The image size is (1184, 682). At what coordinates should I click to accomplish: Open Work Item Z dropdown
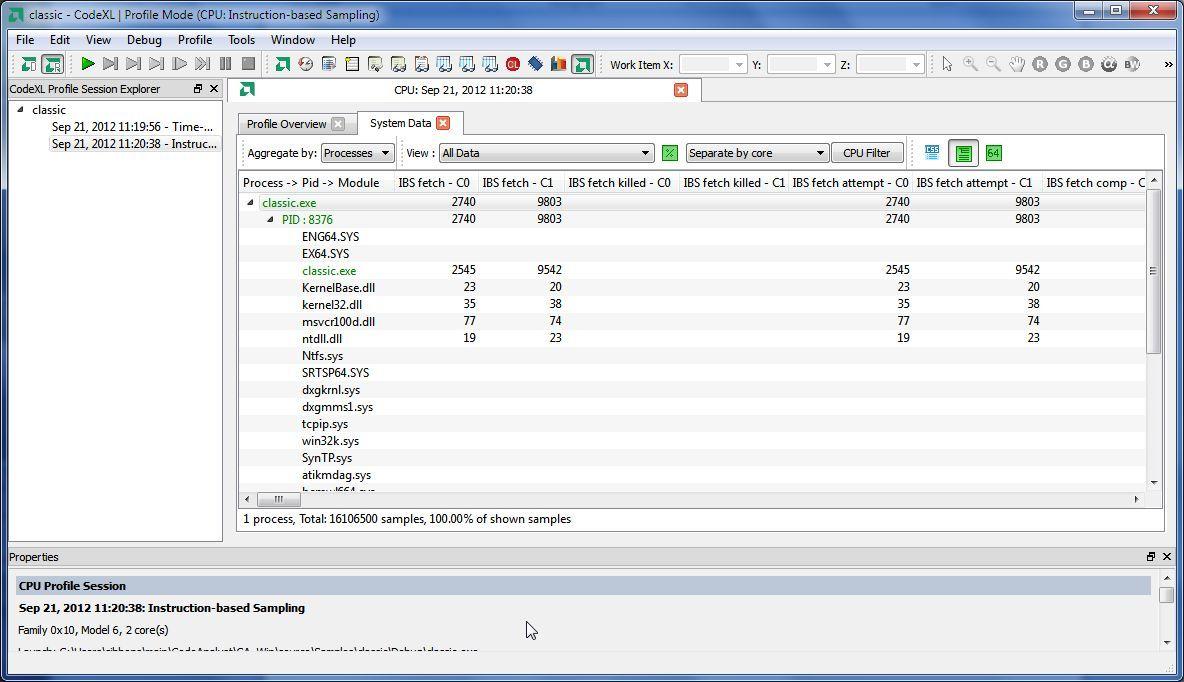[890, 65]
